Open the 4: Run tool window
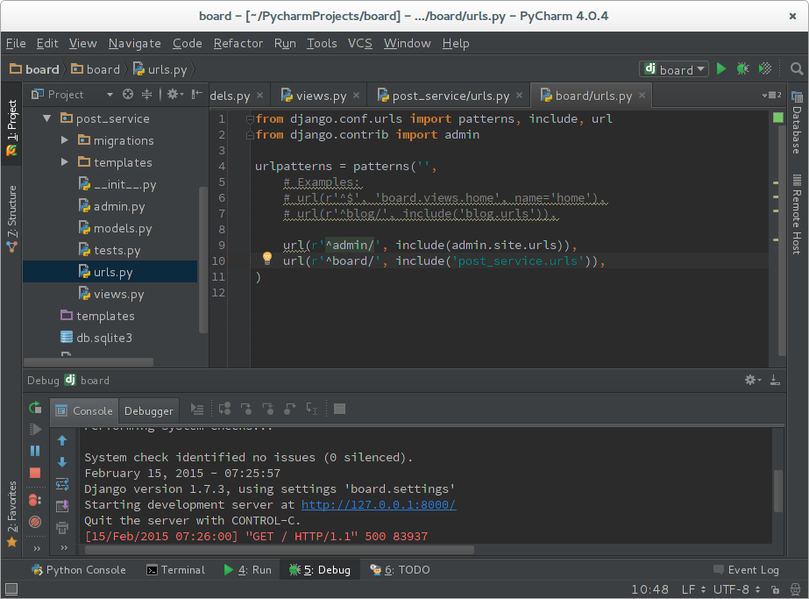 pos(248,570)
